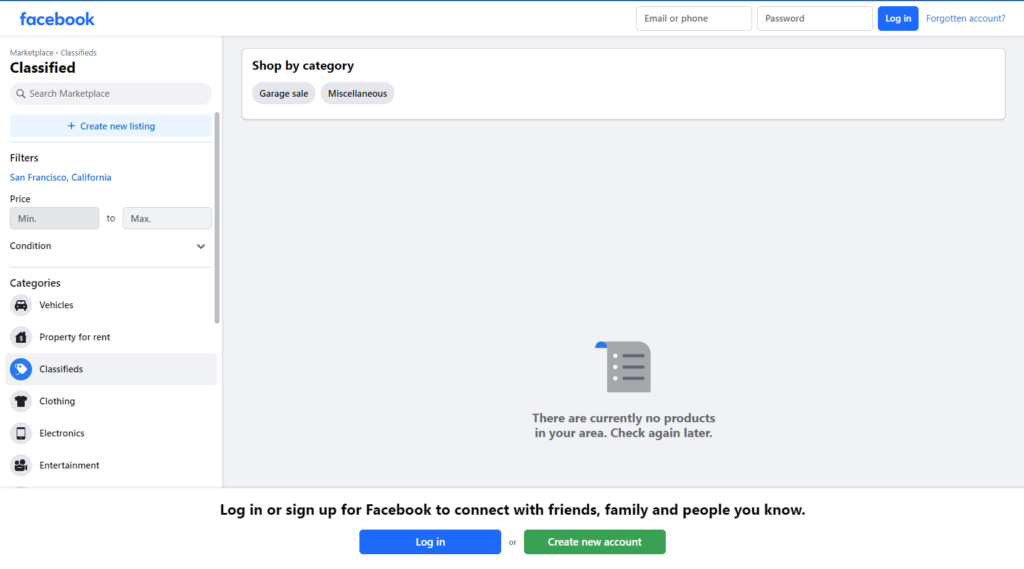Focus the Search Marketplace field
This screenshot has height=569, width=1024.
click(111, 93)
